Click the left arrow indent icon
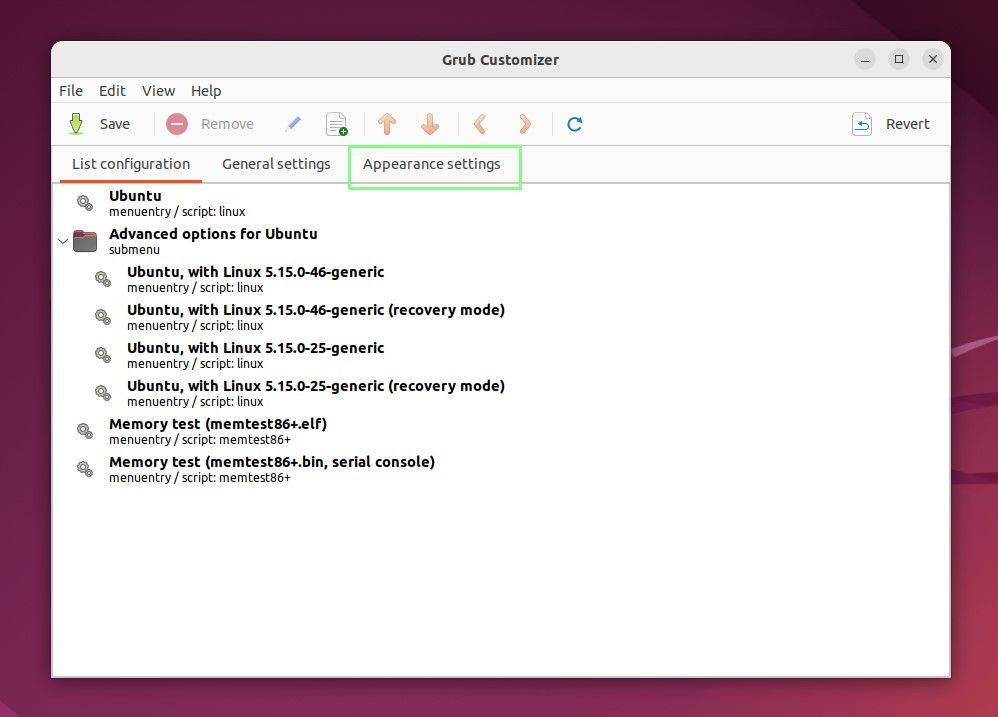Screen dimensions: 998x717 (x=480, y=124)
